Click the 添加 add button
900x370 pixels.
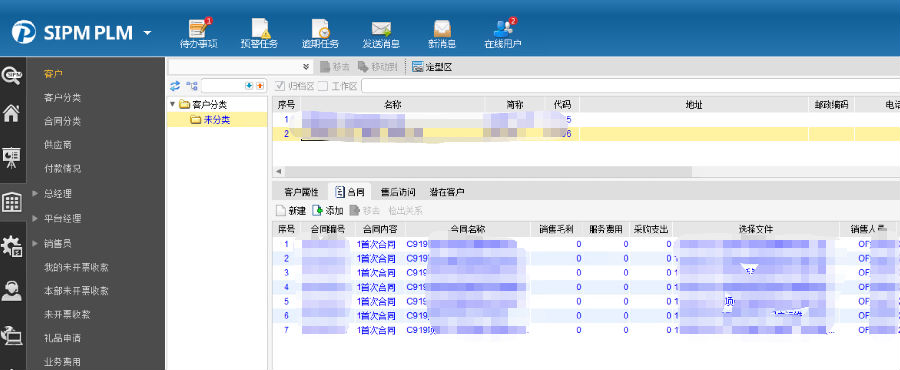pyautogui.click(x=328, y=211)
